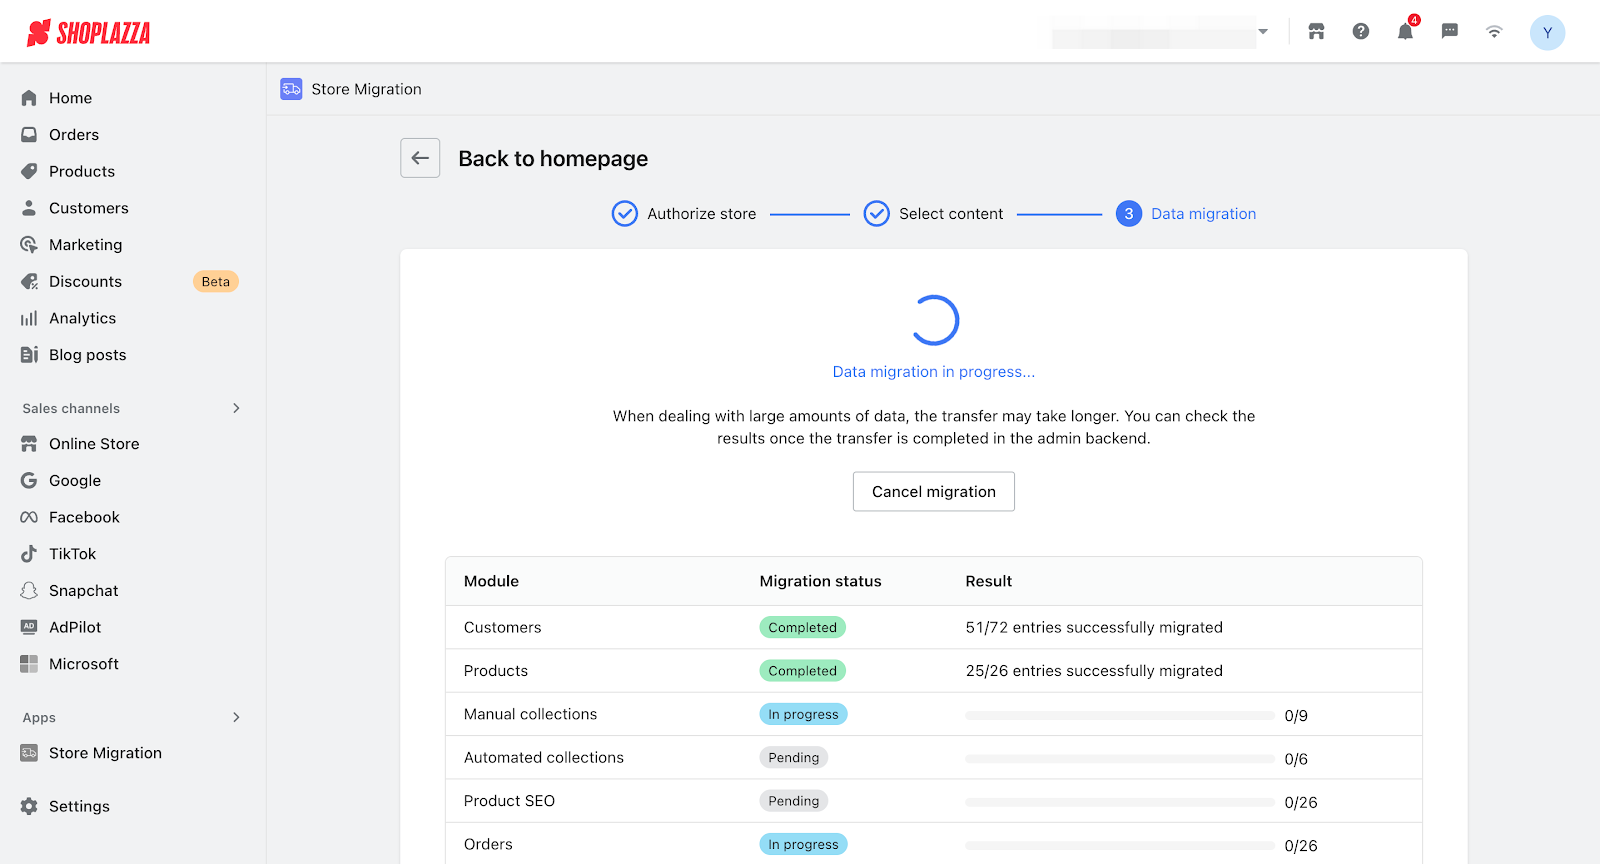Expand the Apps section chevron
The height and width of the screenshot is (864, 1600).
click(236, 717)
